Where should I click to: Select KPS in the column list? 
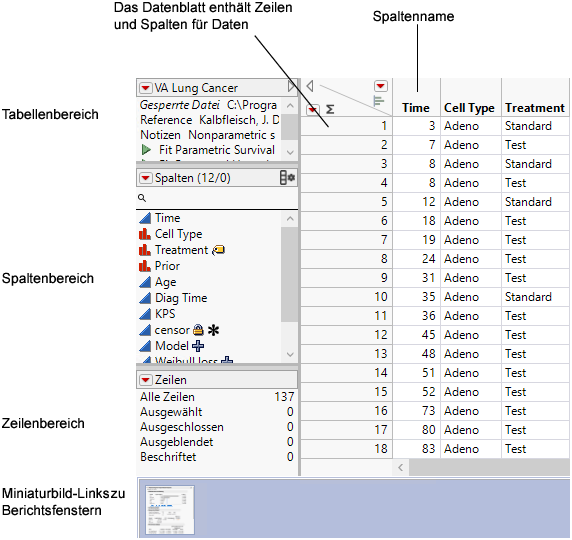click(165, 314)
